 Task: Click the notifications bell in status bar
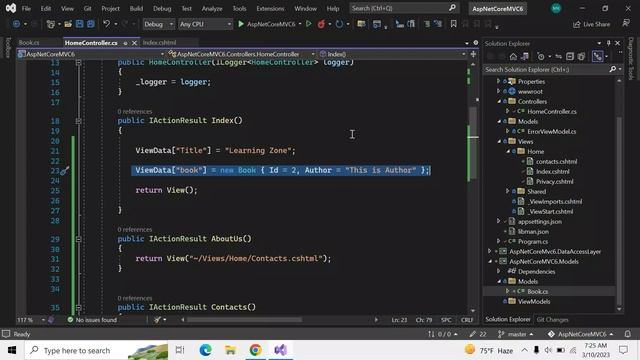[628, 334]
